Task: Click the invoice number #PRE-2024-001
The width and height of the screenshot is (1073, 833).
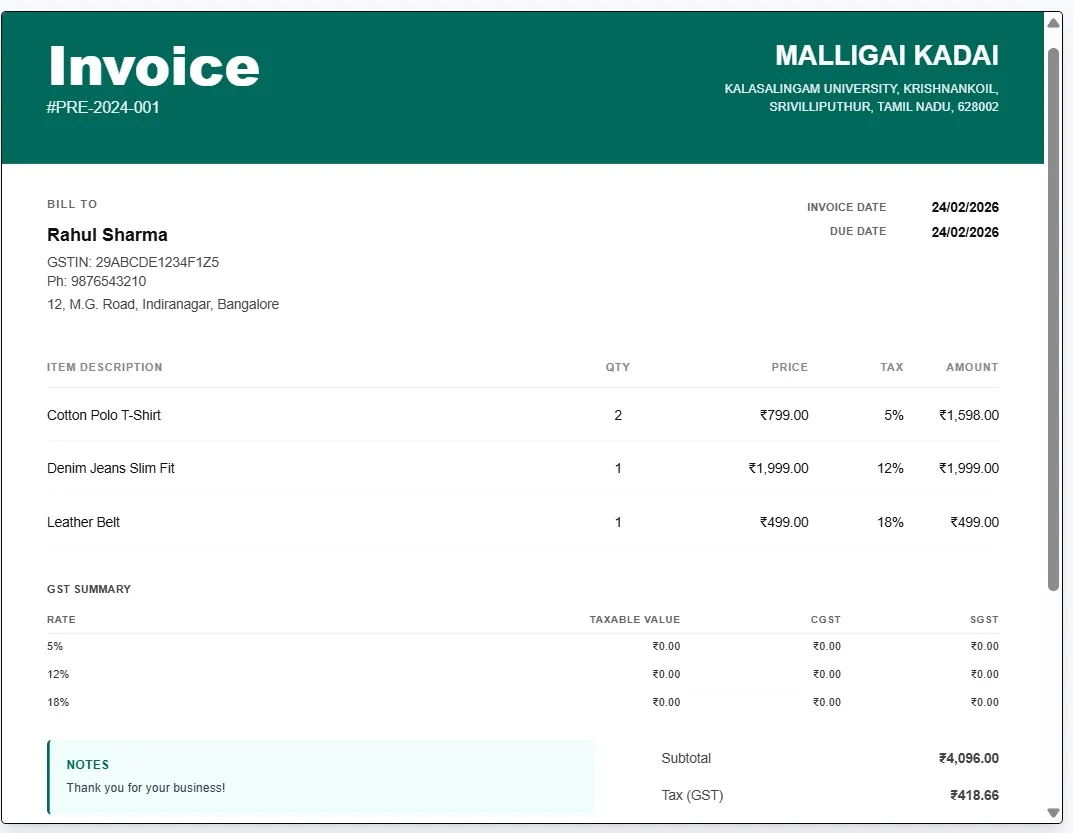Action: coord(103,107)
